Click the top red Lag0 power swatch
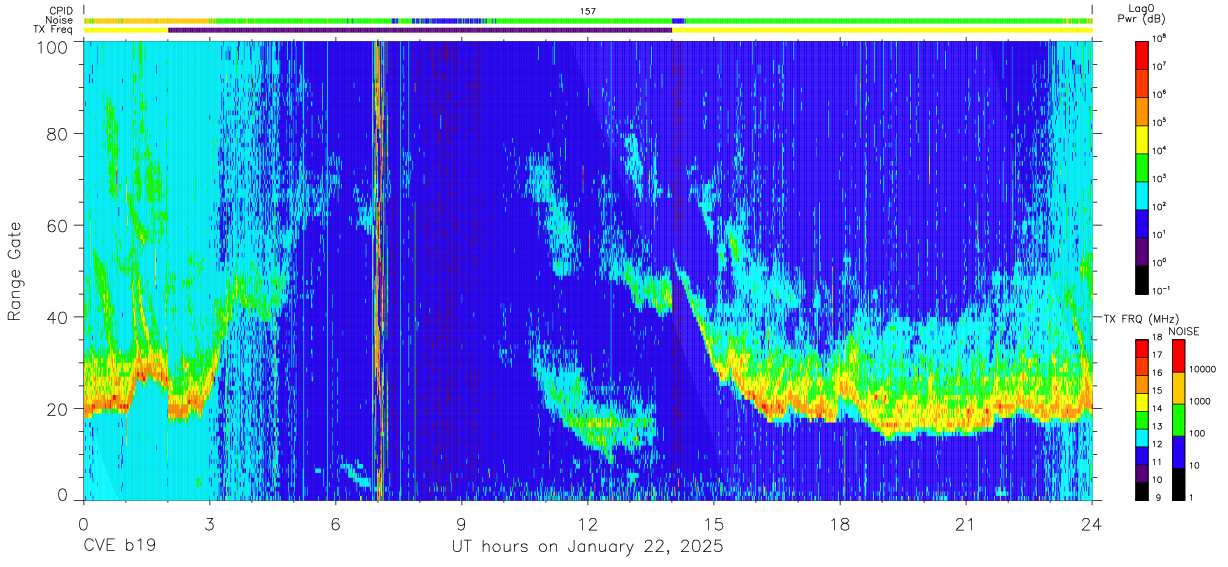This screenshot has width=1228, height=567. 1142,54
